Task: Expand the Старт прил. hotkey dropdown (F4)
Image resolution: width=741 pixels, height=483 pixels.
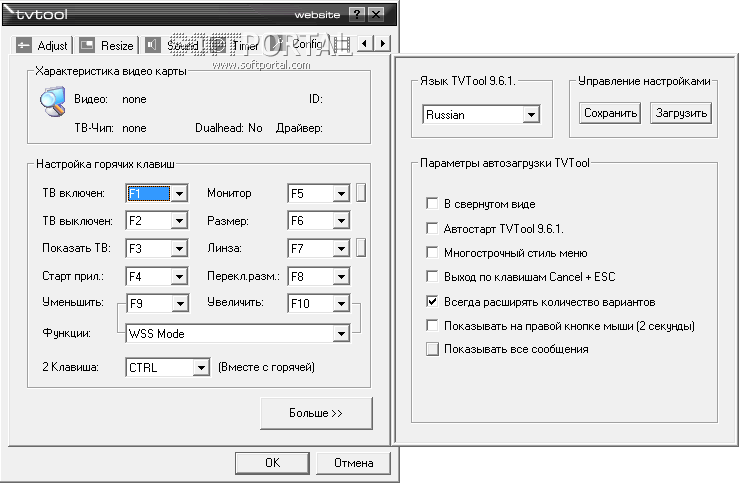Action: [x=180, y=276]
